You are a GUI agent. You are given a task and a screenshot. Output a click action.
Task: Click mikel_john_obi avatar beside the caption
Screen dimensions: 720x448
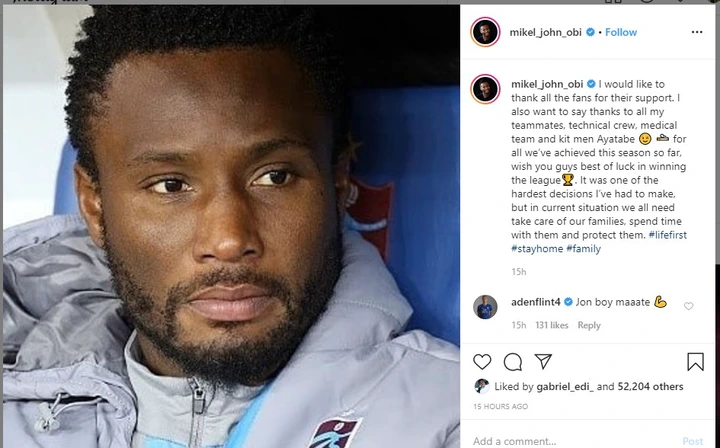click(x=485, y=89)
